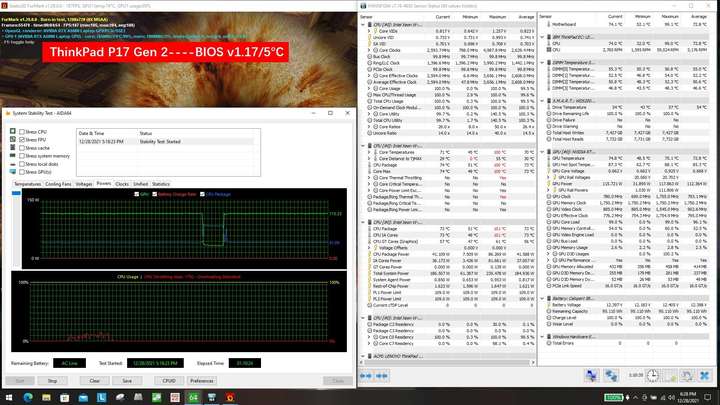The height and width of the screenshot is (405, 720).
Task: Expand the Core Clocks sensor row
Action: point(370,50)
